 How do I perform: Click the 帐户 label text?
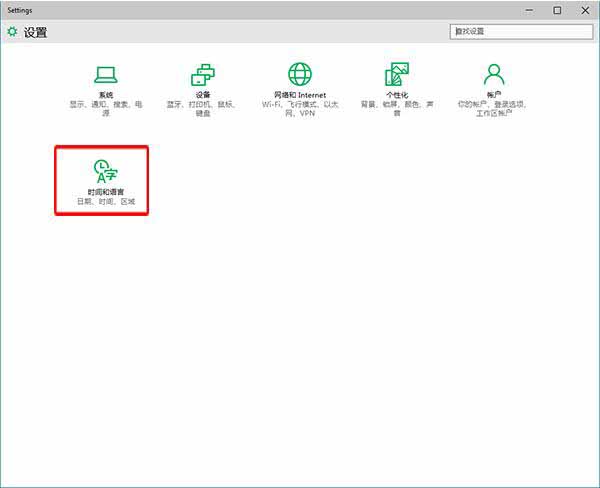[494, 95]
